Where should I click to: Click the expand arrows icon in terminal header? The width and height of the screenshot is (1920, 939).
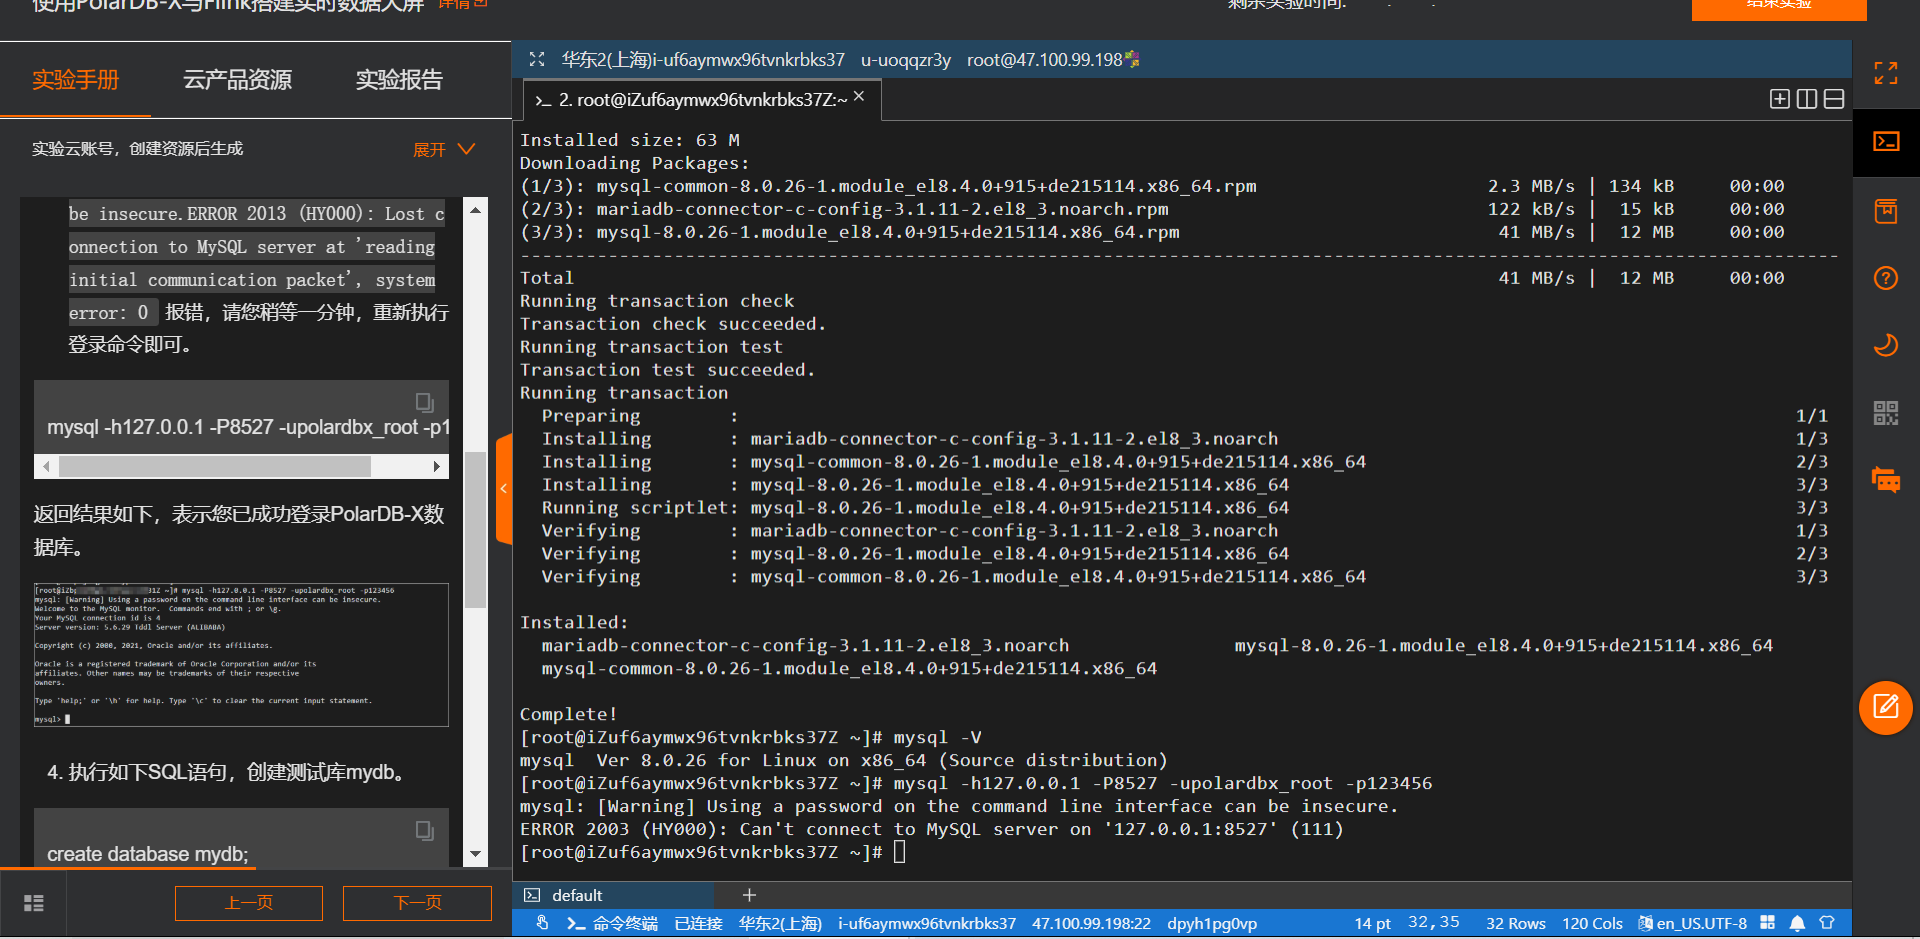point(537,59)
